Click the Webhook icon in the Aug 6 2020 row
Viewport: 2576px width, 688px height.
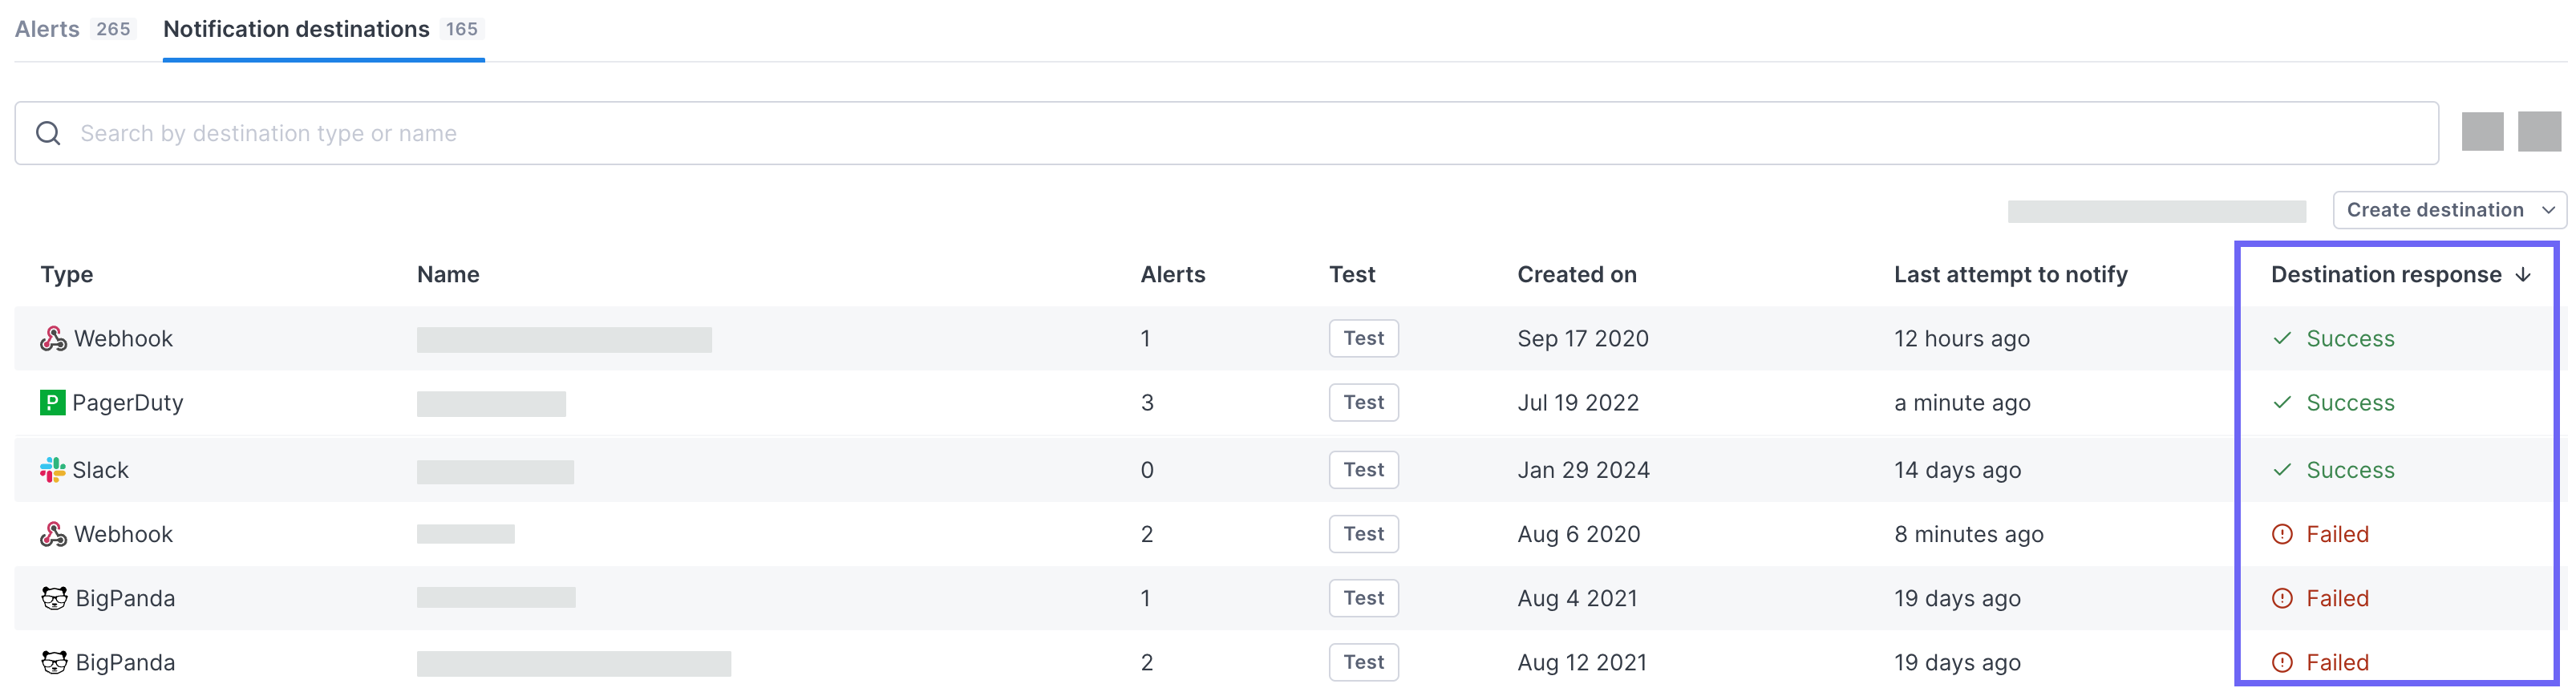(53, 534)
